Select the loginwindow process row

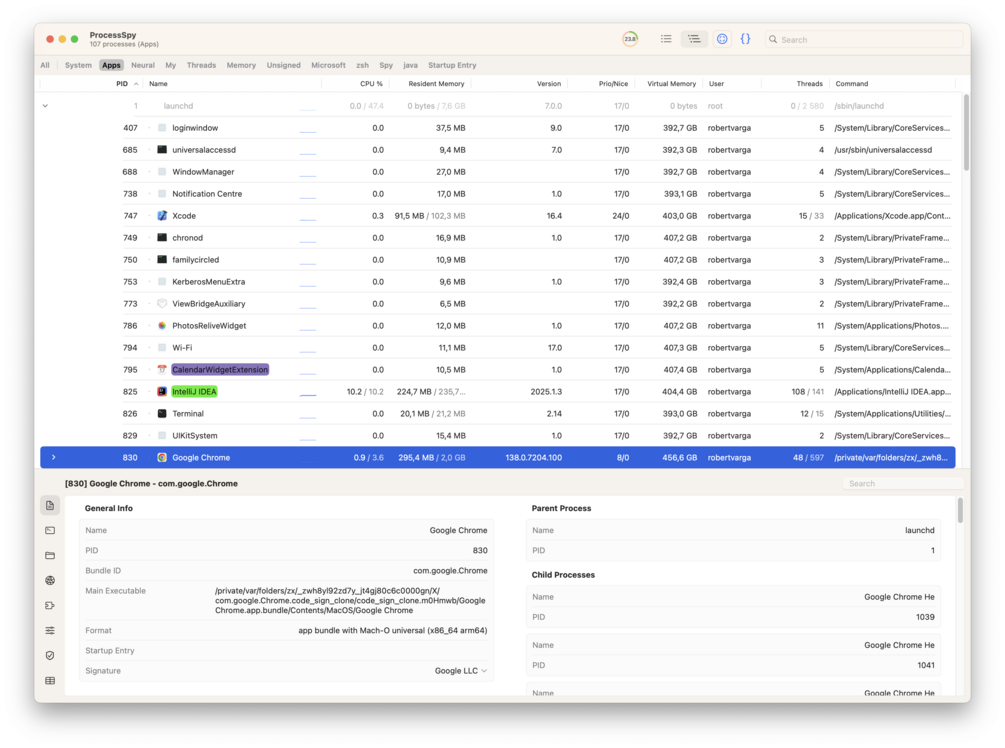pos(497,128)
